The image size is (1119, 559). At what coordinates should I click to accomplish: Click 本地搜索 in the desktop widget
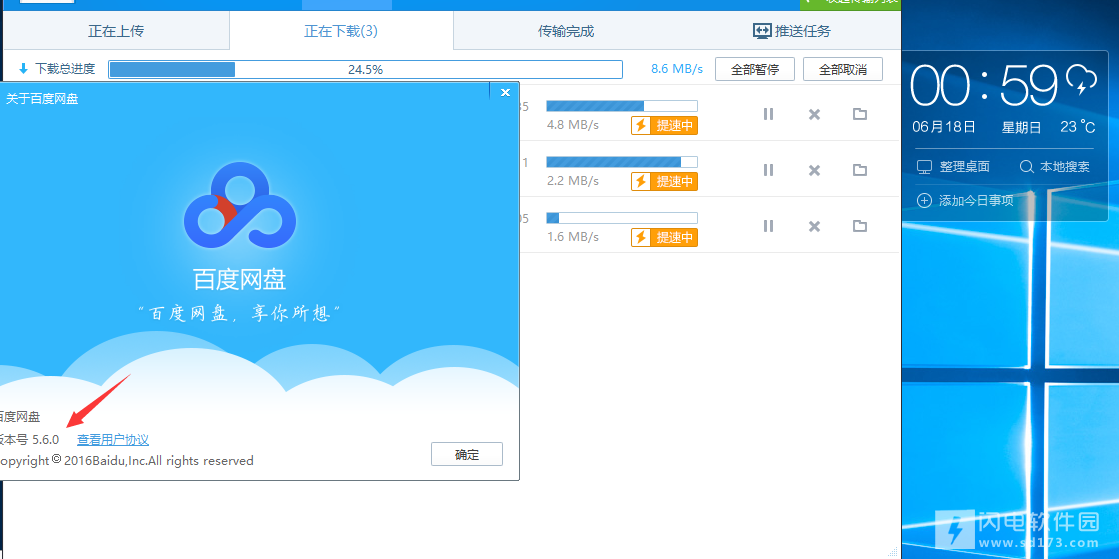coord(1064,167)
